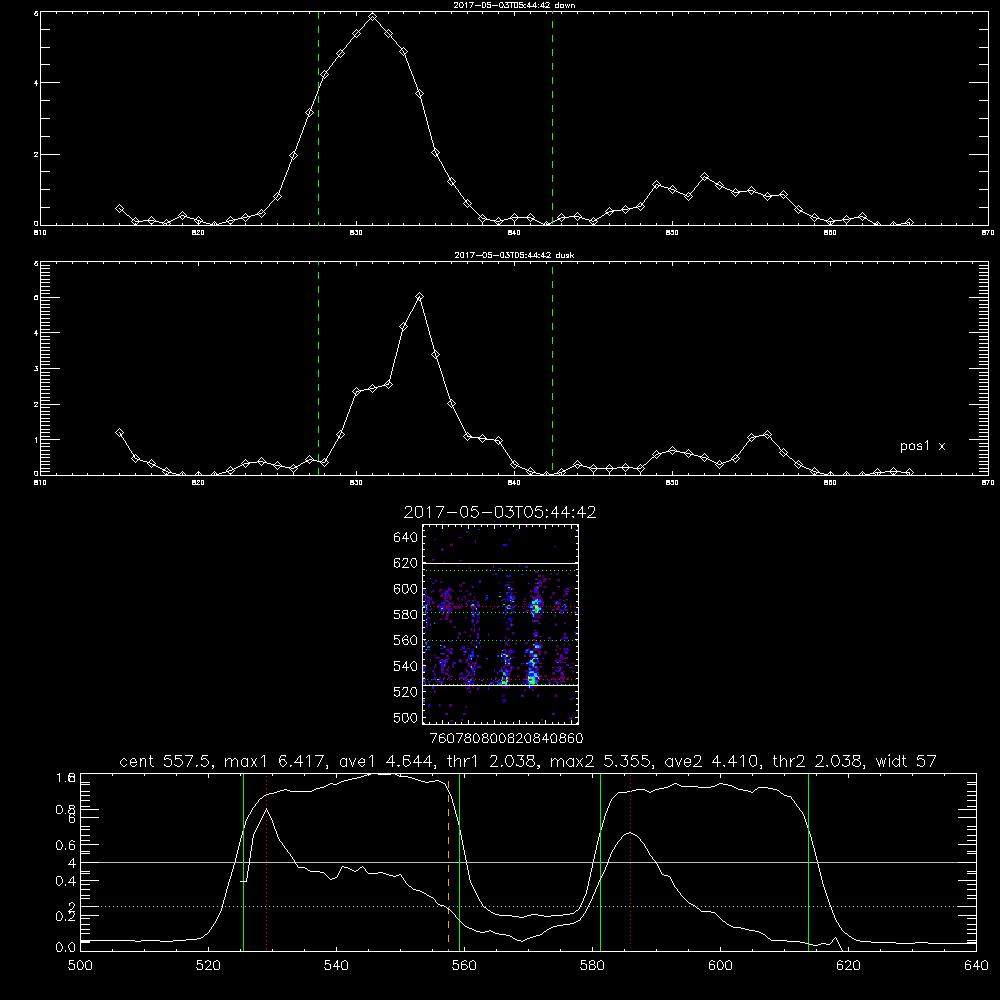Open the spectral color image thumbnail
Viewport: 1000px width, 1000px height.
point(500,624)
